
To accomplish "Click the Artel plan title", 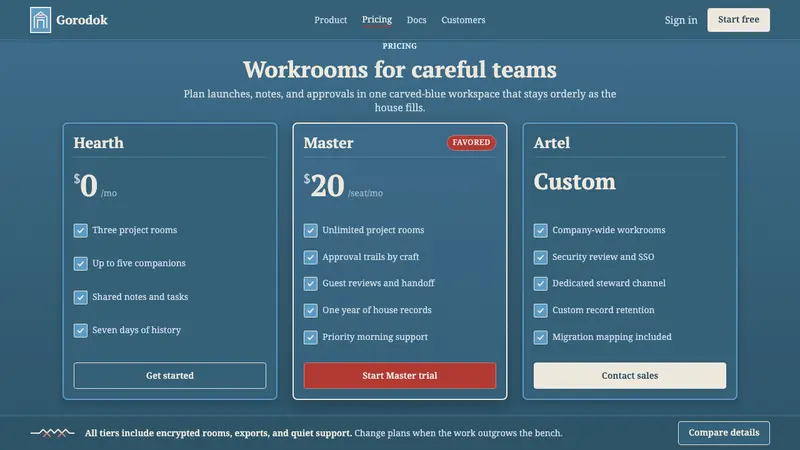I will coord(552,143).
